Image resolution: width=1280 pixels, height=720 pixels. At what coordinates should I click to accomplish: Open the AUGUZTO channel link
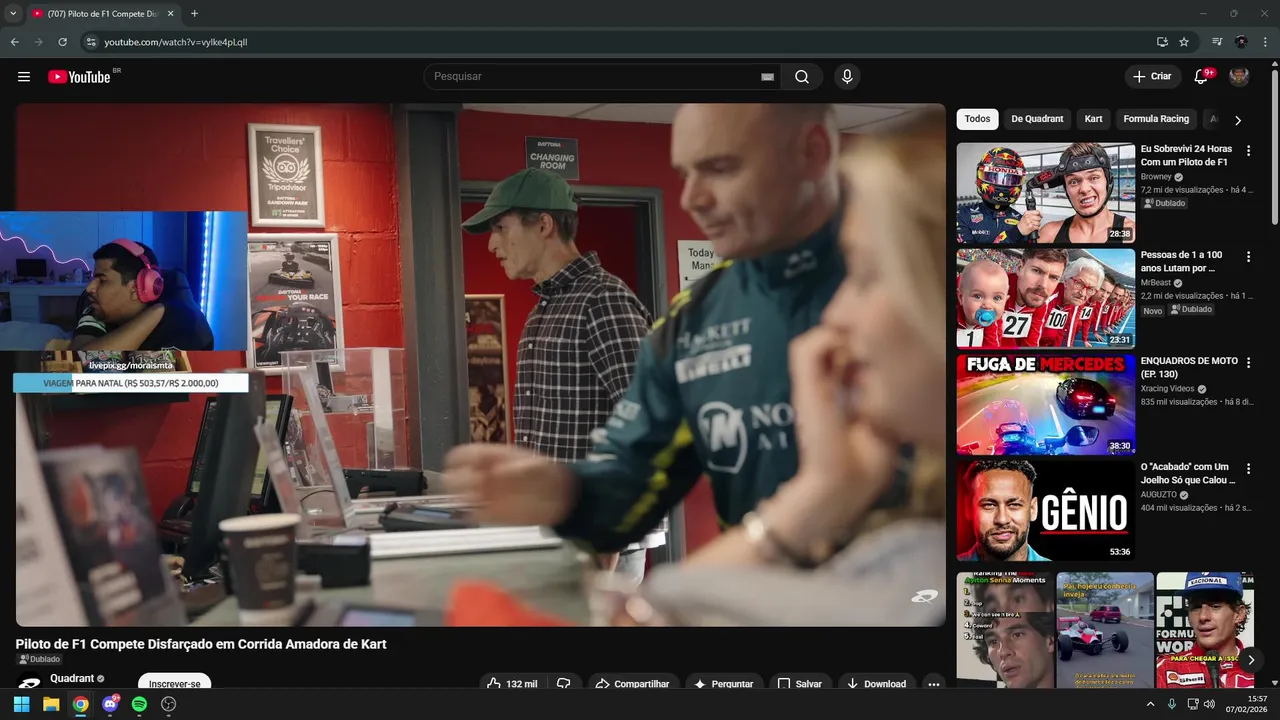click(1158, 495)
